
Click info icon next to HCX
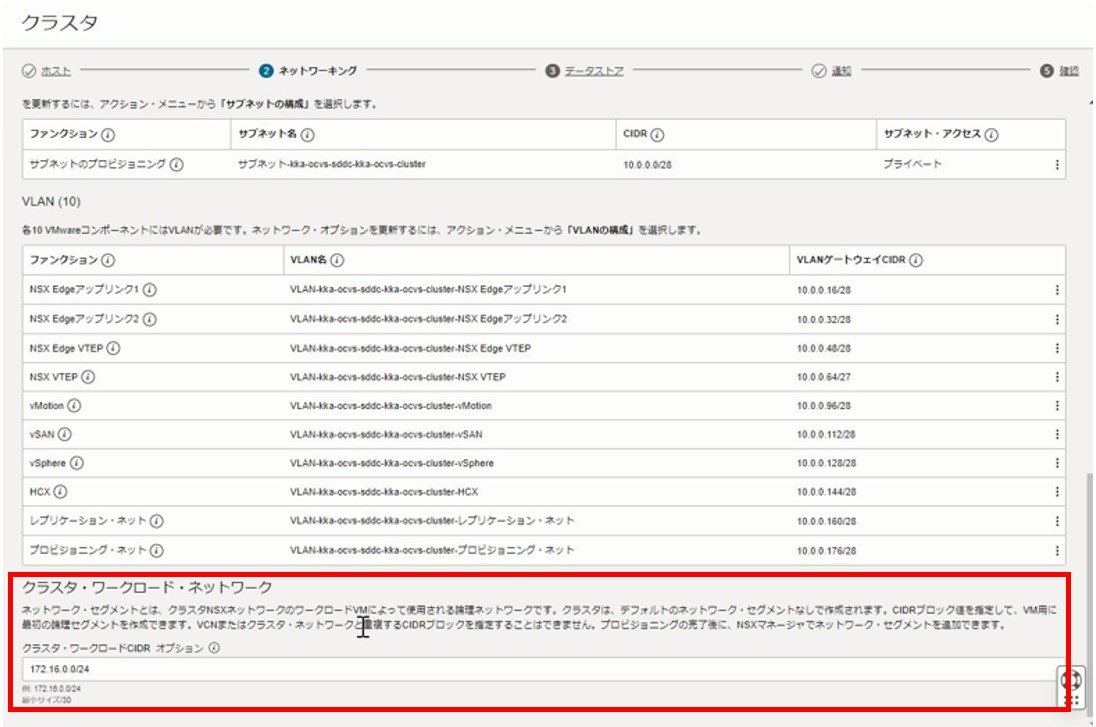click(x=62, y=493)
